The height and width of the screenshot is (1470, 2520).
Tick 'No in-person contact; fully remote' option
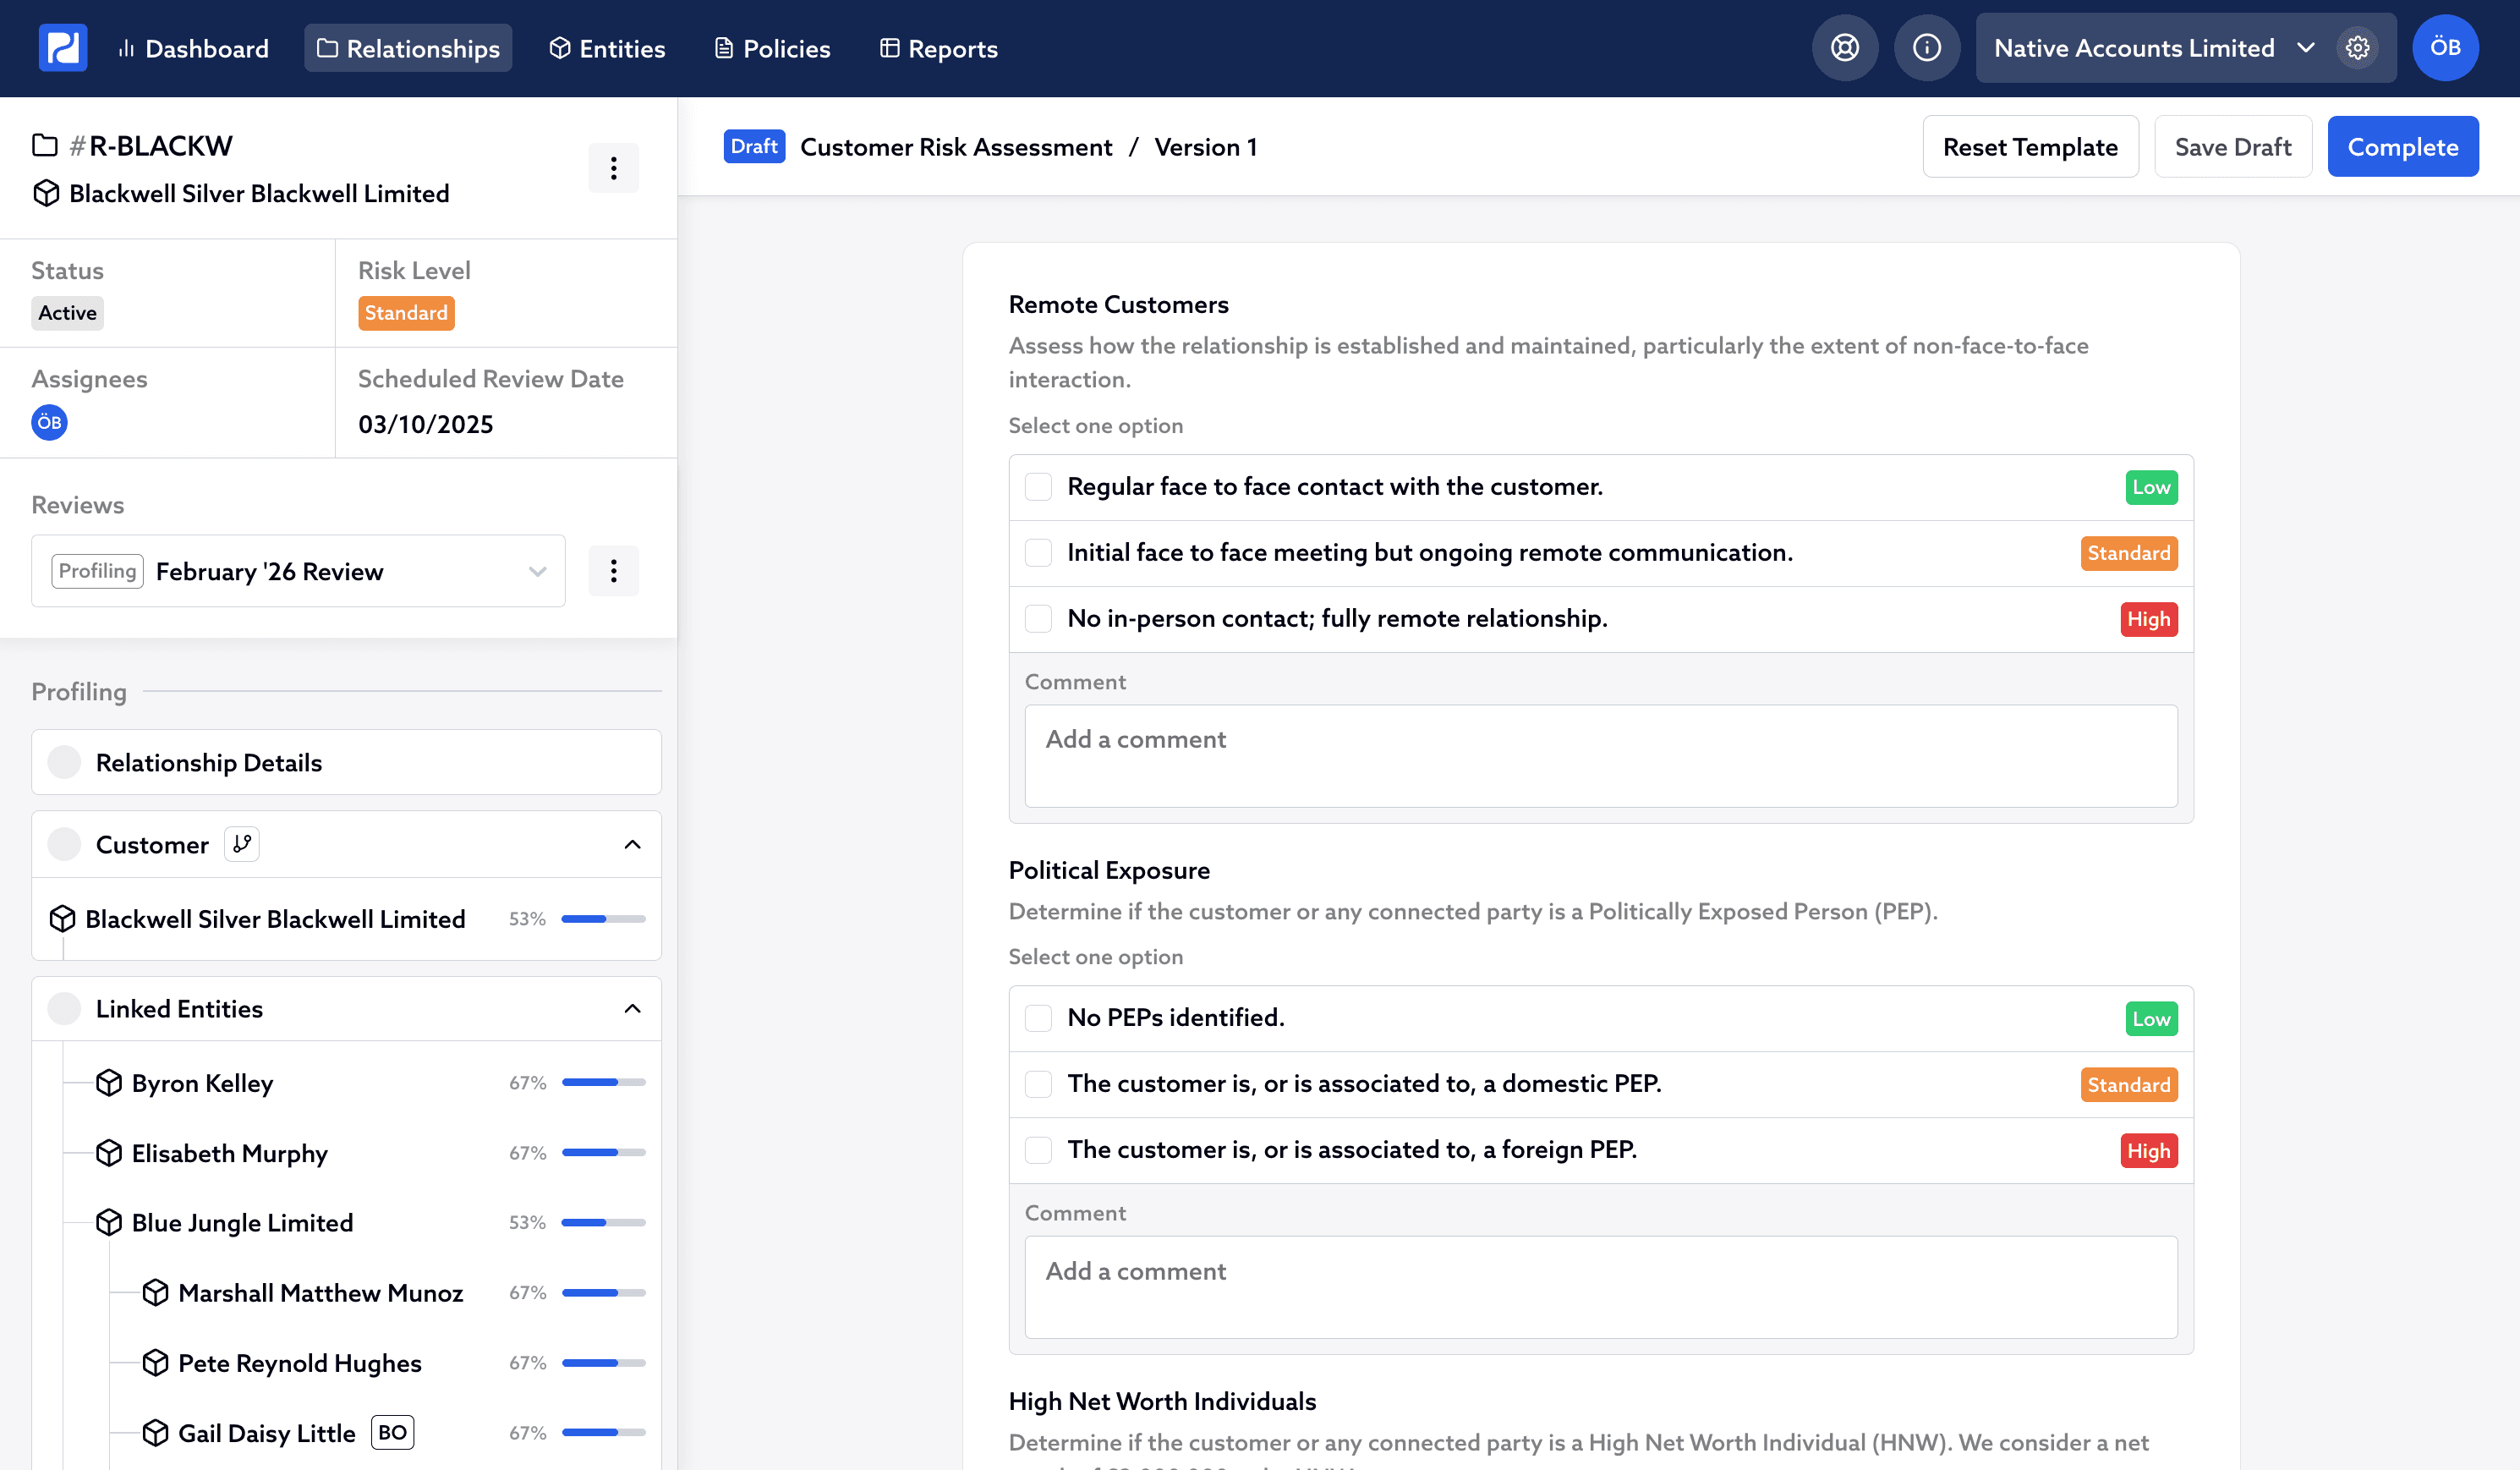(x=1038, y=619)
